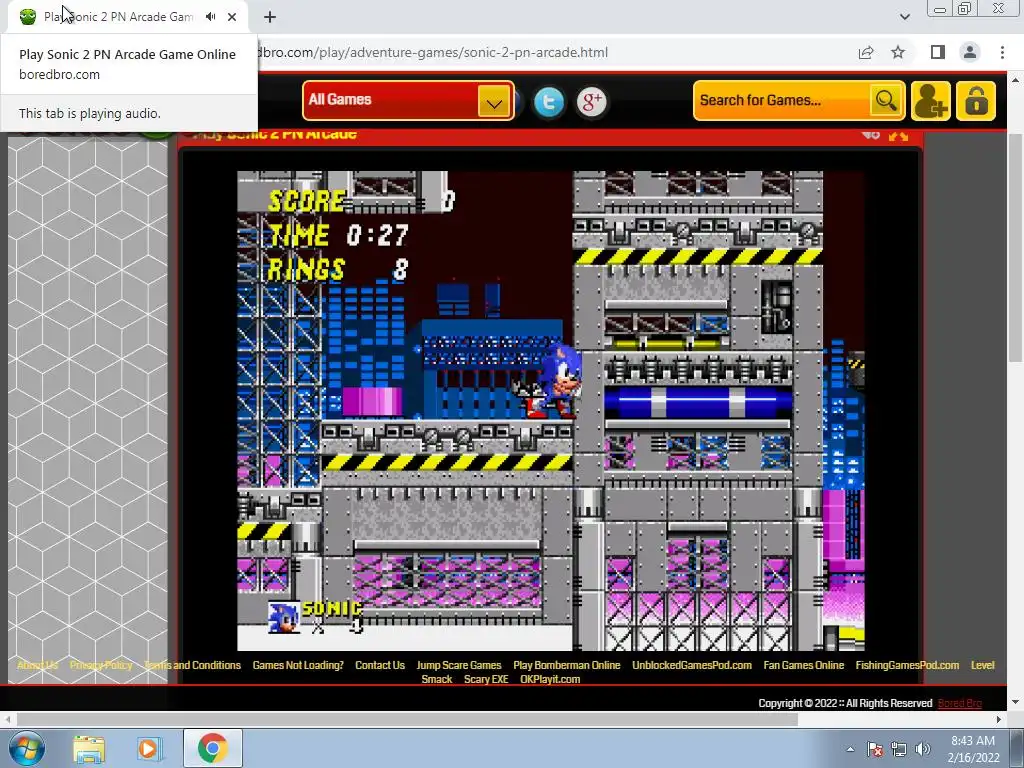Click the address bar URL
The width and height of the screenshot is (1024, 768).
point(433,52)
